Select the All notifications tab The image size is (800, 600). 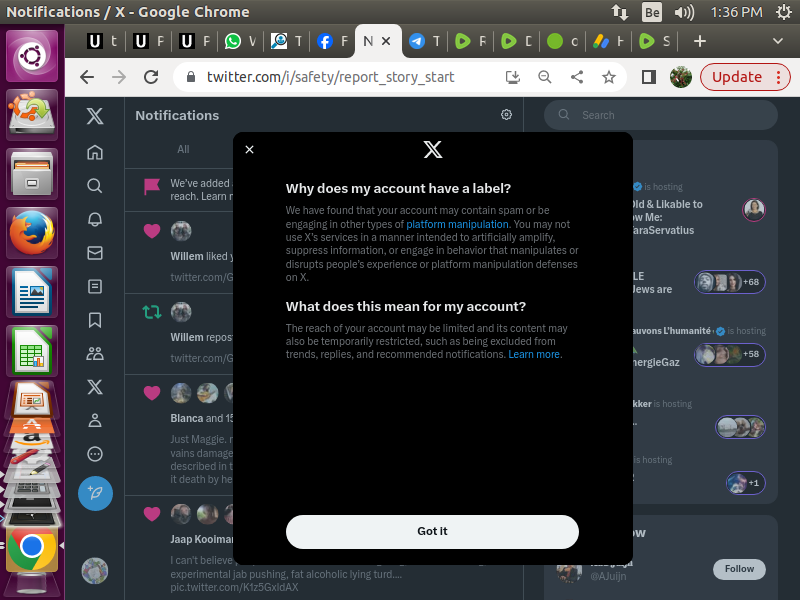pos(183,149)
